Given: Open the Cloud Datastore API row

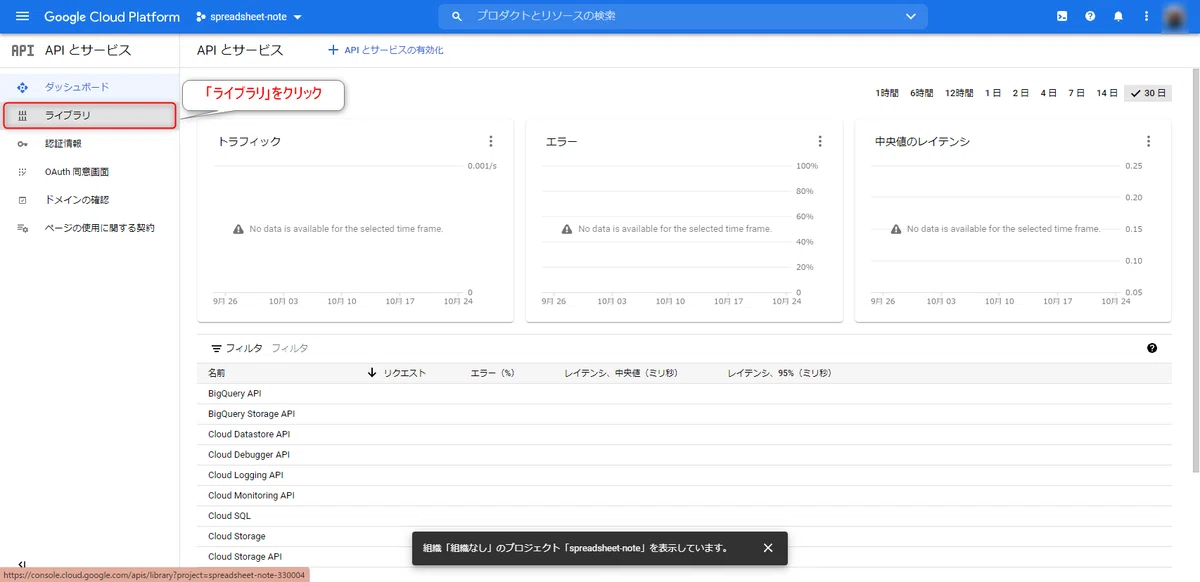Looking at the screenshot, I should click(x=684, y=435).
